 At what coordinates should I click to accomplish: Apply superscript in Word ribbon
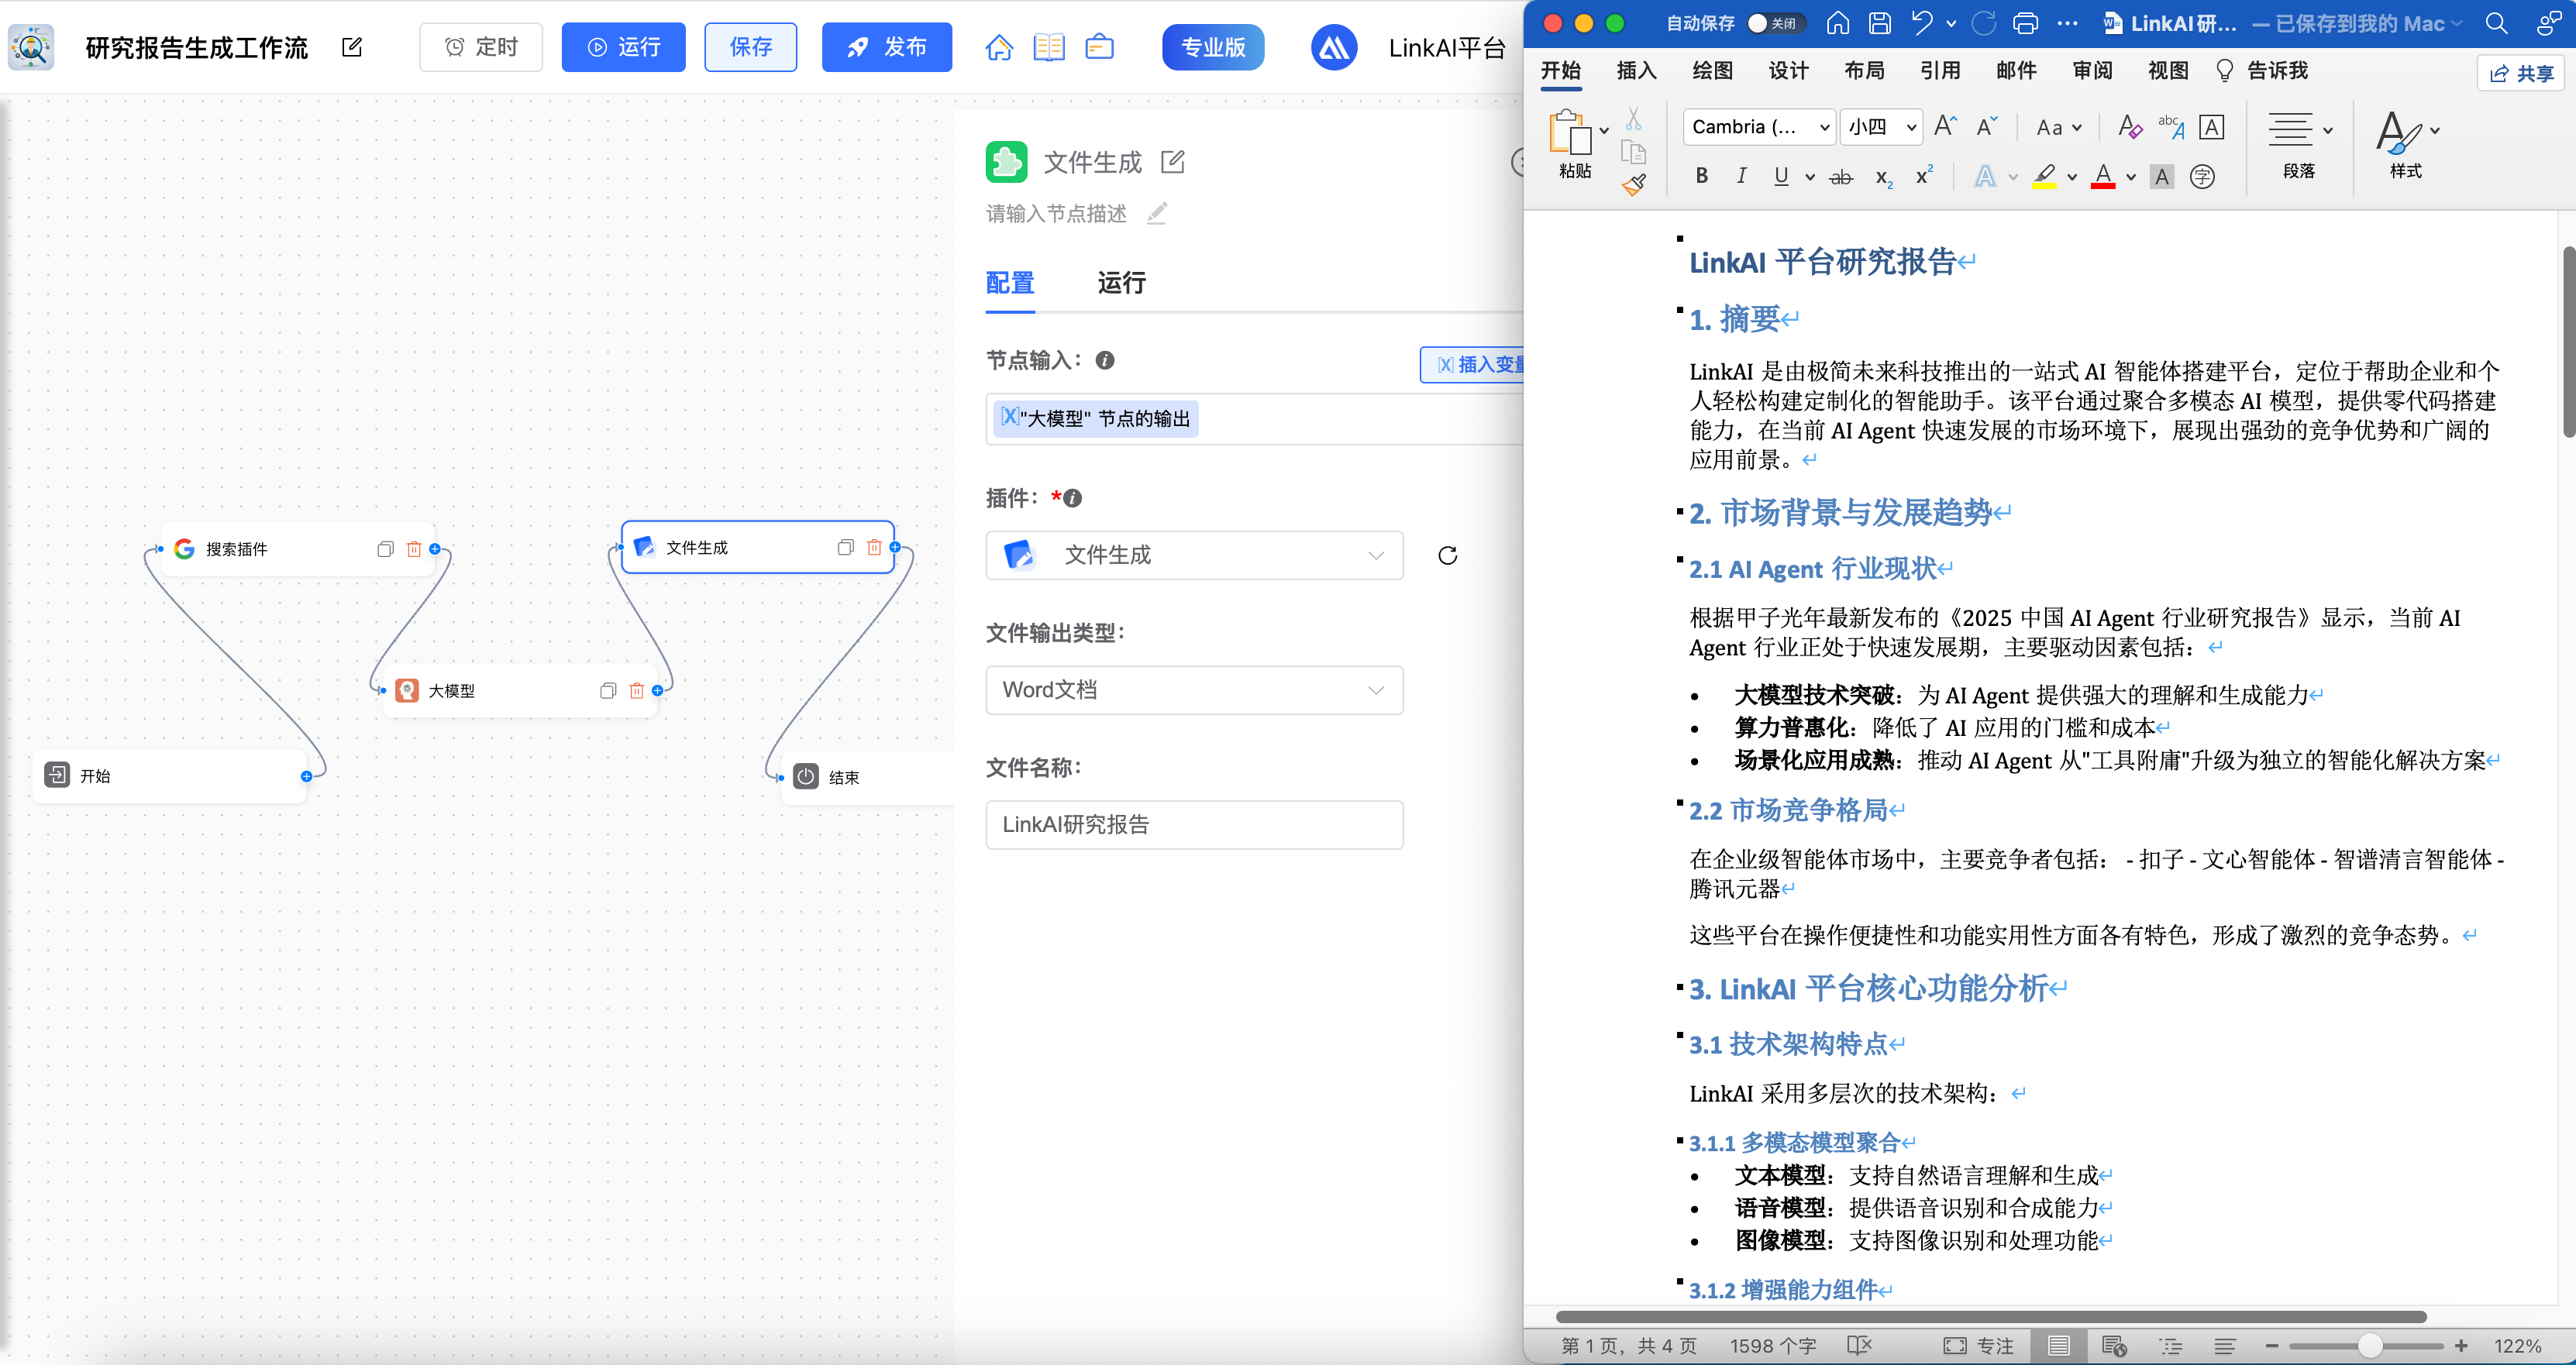(1924, 175)
